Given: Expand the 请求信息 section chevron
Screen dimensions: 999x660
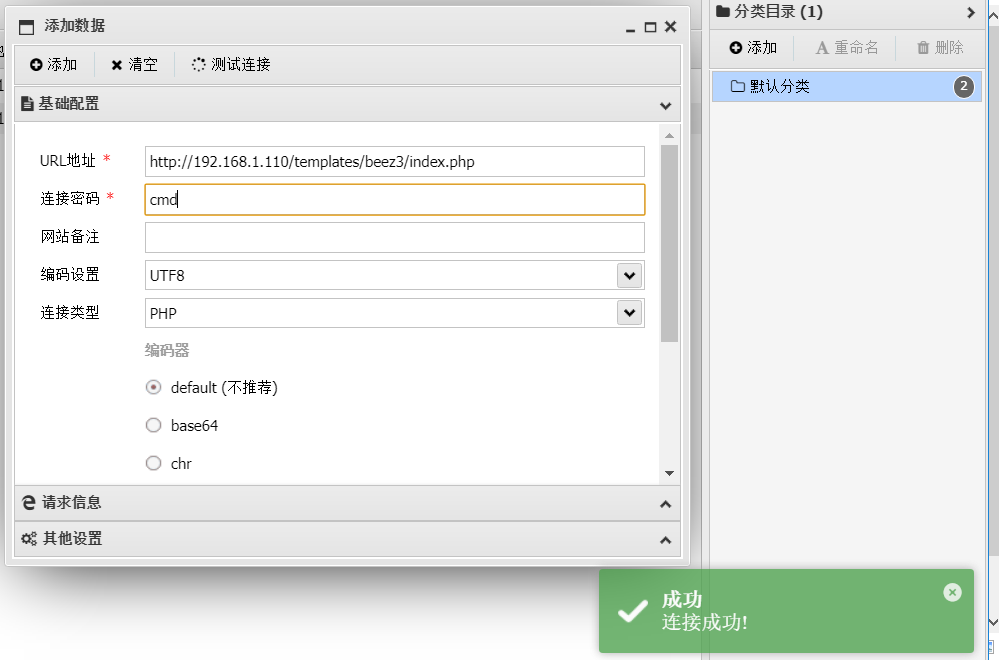Looking at the screenshot, I should (666, 504).
